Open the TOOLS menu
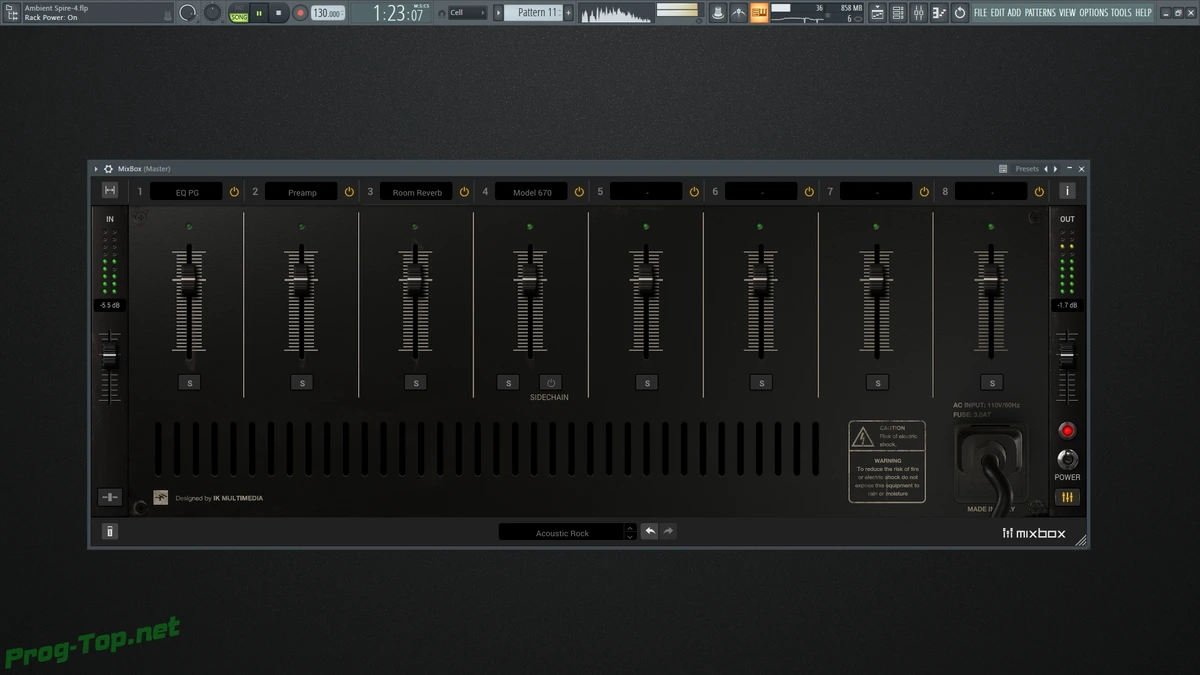1200x675 pixels. 1121,13
